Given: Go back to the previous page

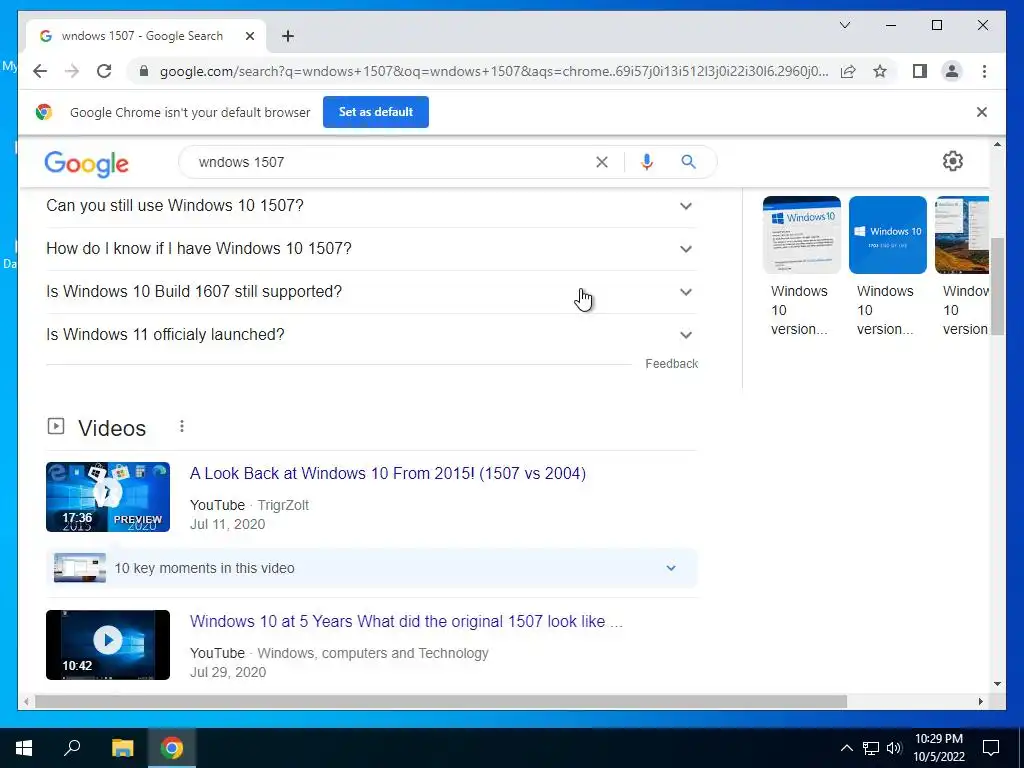Looking at the screenshot, I should (x=40, y=71).
